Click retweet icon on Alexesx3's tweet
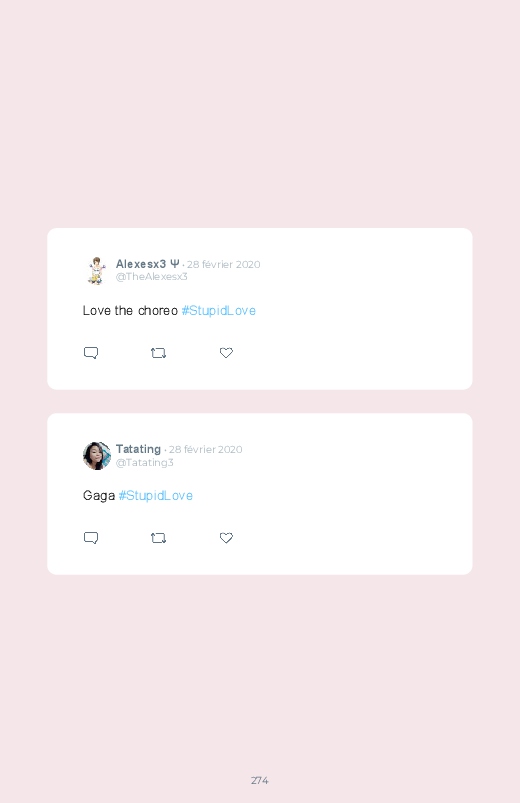Image resolution: width=520 pixels, height=803 pixels. pyautogui.click(x=158, y=353)
